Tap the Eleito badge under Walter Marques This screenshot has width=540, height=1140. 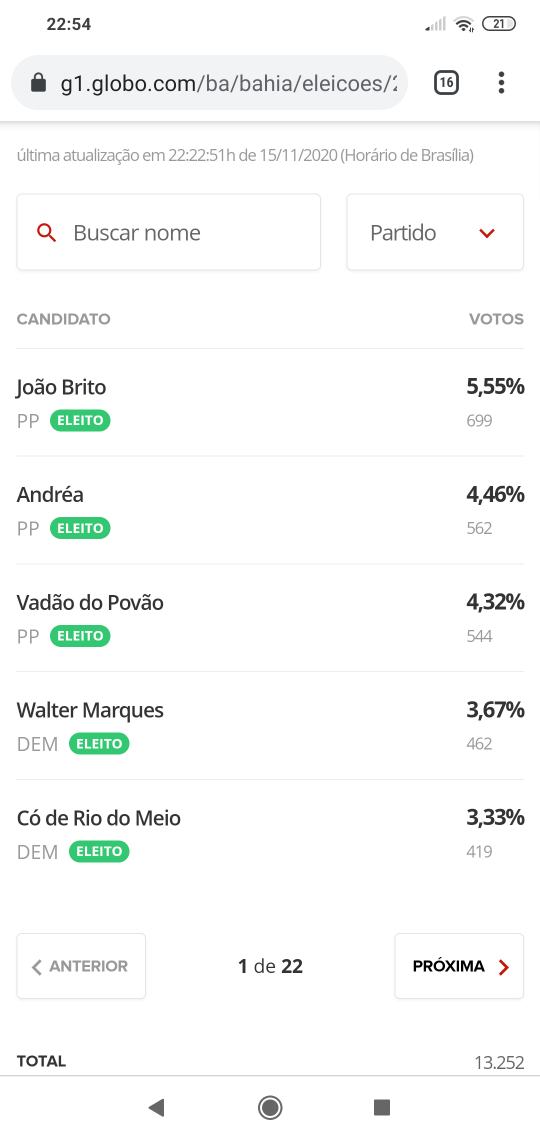pyautogui.click(x=100, y=744)
